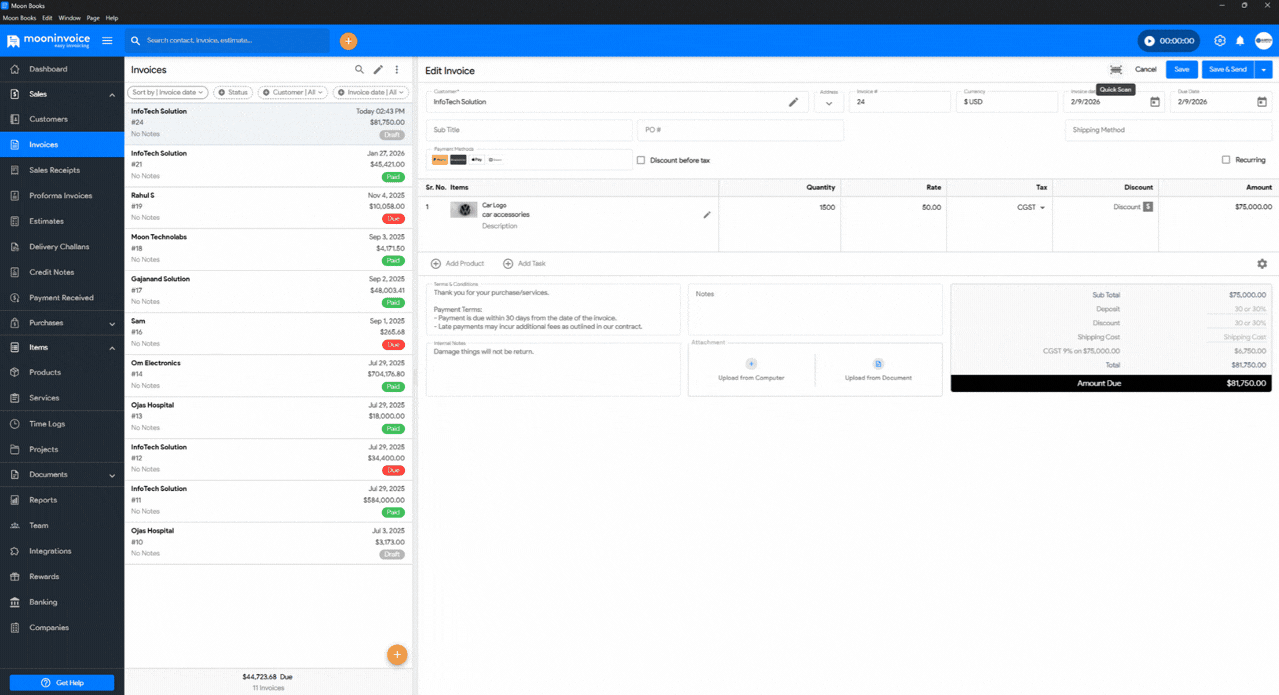The width and height of the screenshot is (1279, 695).
Task: Click the Sub Title input field
Action: click(x=528, y=130)
